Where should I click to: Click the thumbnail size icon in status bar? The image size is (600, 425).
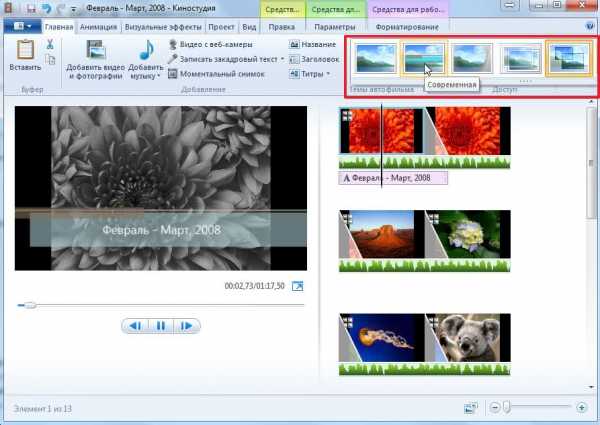pos(471,408)
